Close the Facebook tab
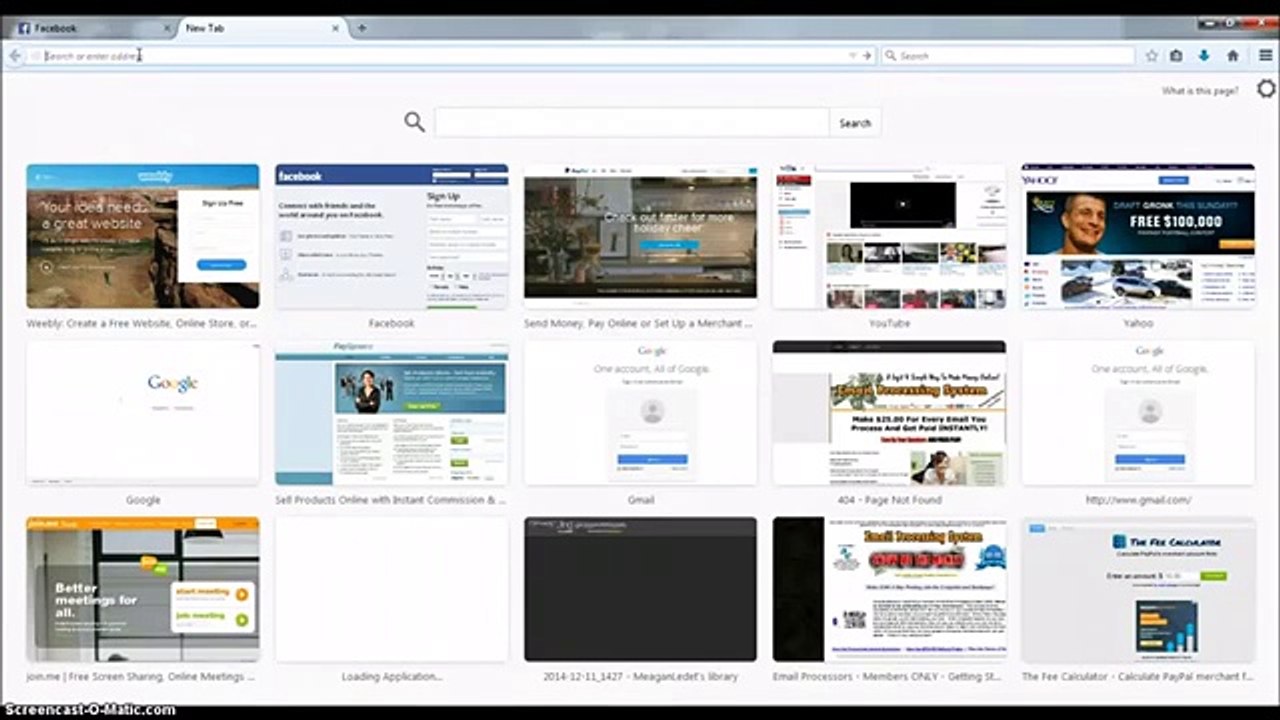This screenshot has width=1280, height=720. [167, 28]
